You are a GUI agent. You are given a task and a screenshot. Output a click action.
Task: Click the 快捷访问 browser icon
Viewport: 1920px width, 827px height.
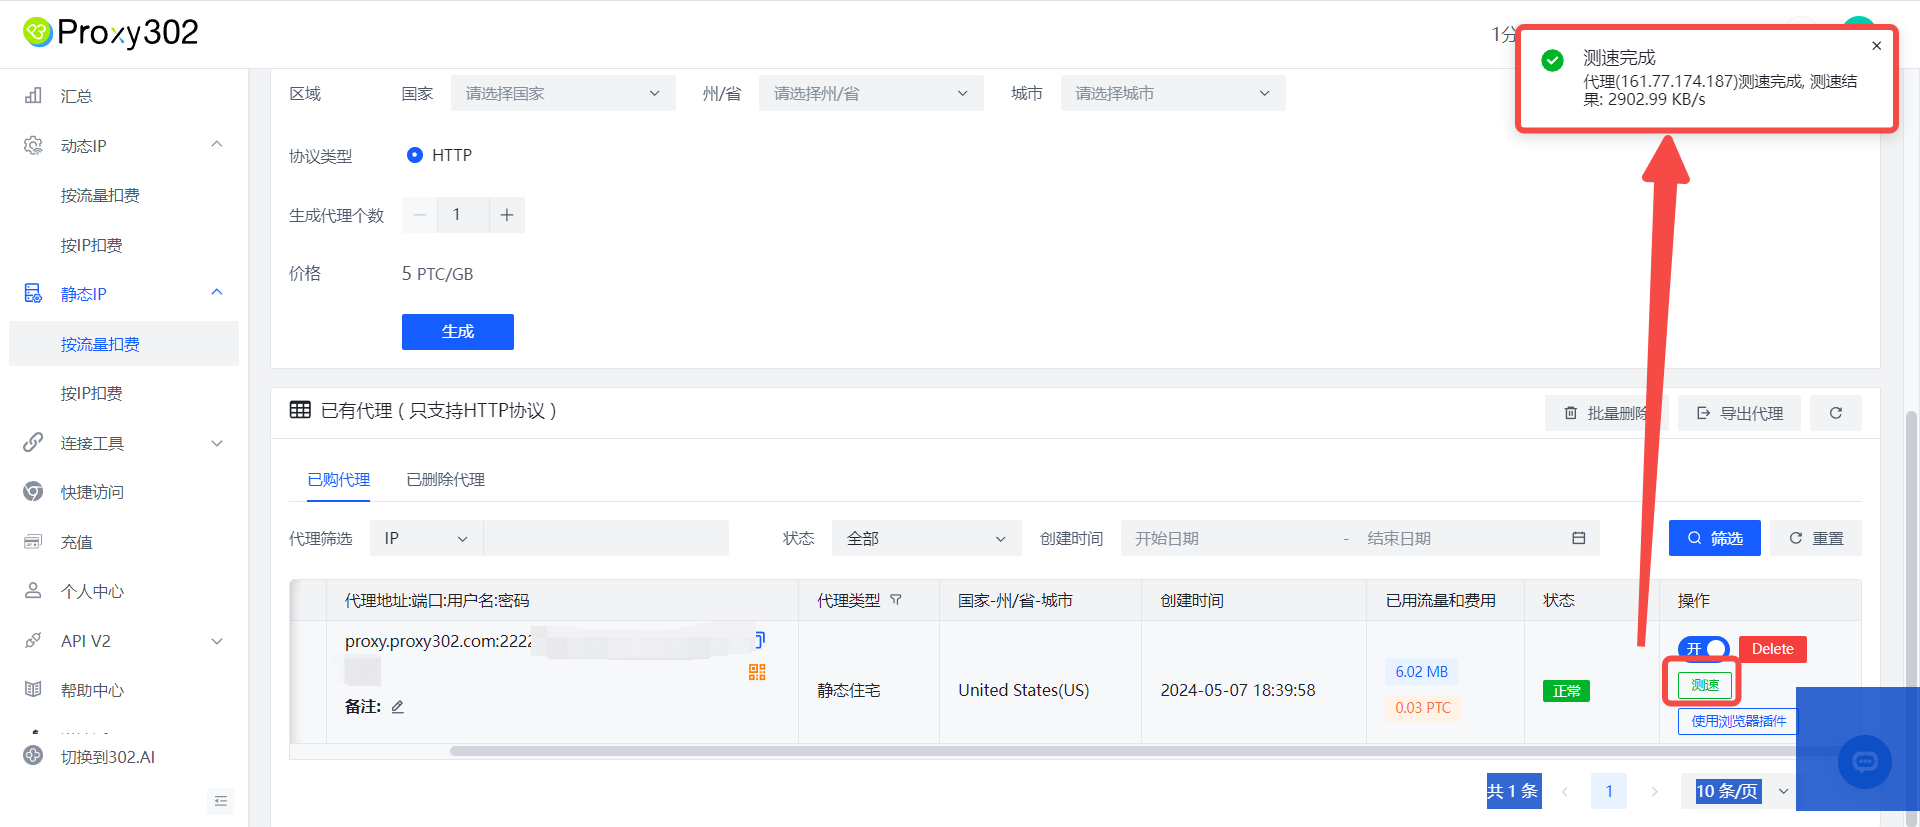(x=33, y=491)
